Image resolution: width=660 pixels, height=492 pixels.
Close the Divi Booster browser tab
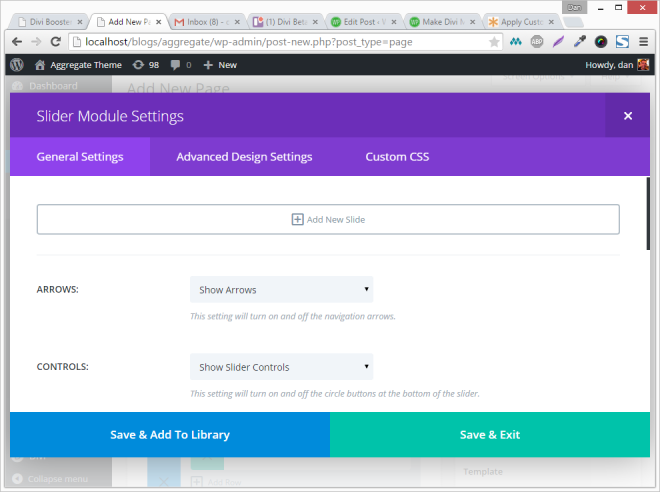[x=80, y=22]
